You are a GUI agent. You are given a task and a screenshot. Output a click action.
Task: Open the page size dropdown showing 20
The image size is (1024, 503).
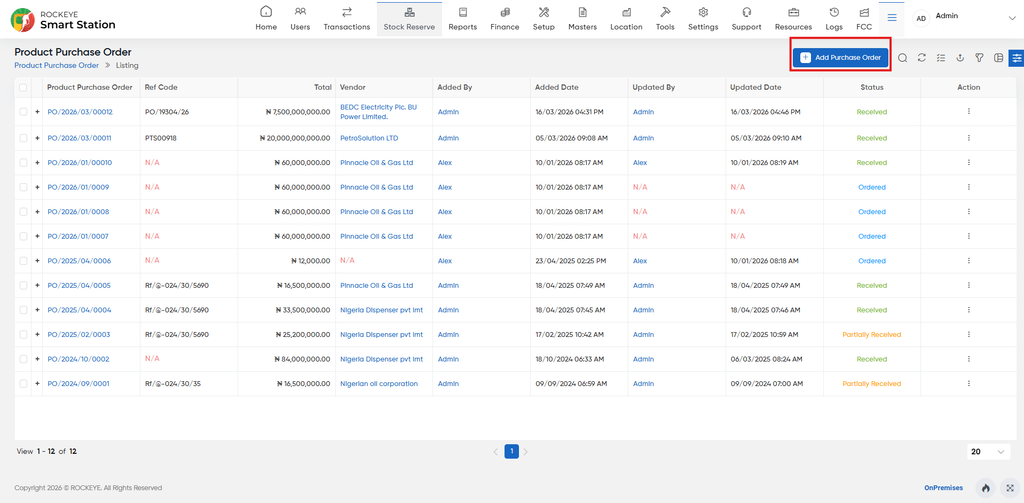point(988,451)
